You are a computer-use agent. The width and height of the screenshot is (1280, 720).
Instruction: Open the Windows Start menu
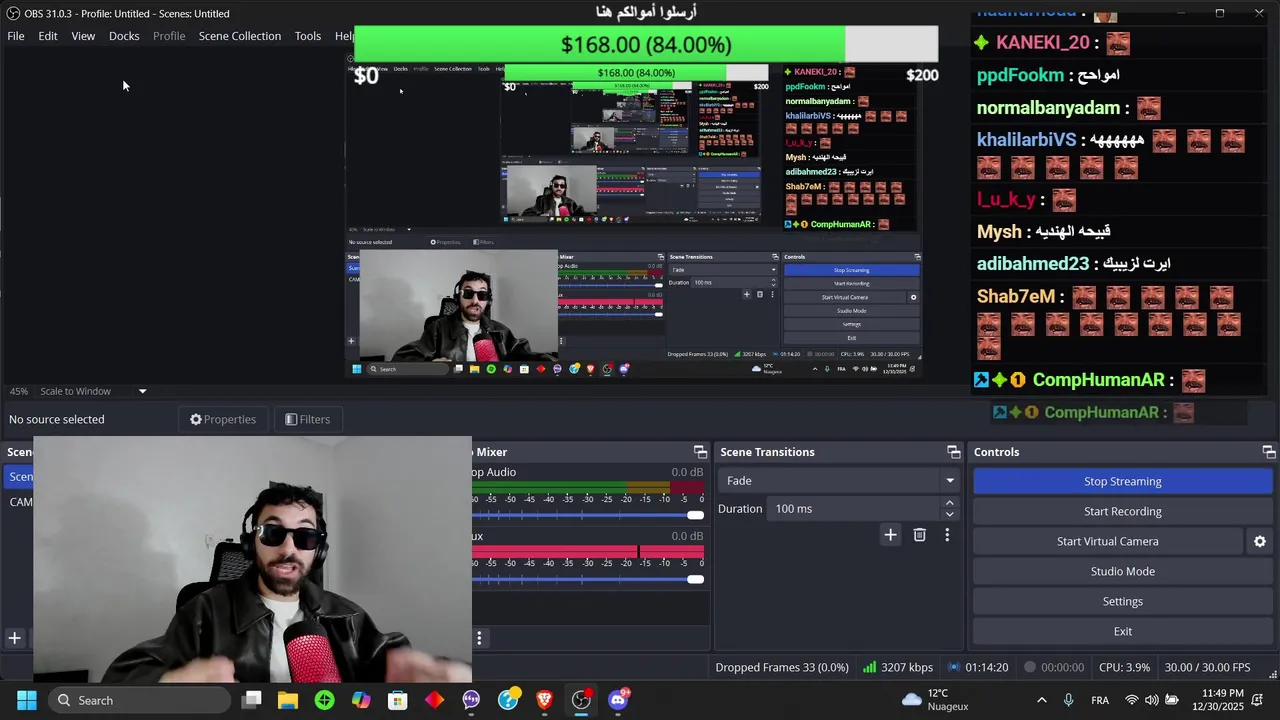pos(27,700)
